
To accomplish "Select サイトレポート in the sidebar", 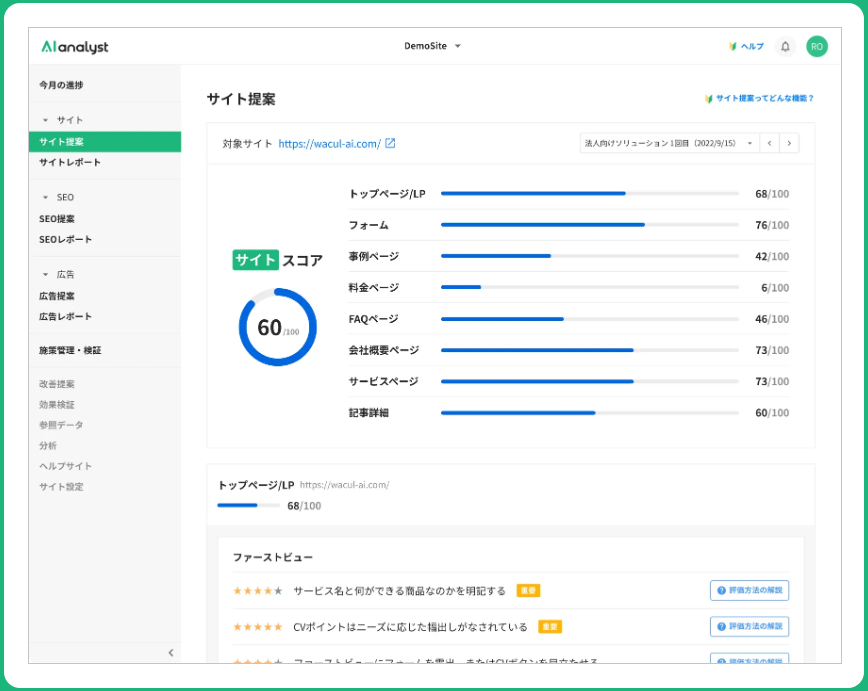I will pyautogui.click(x=70, y=162).
